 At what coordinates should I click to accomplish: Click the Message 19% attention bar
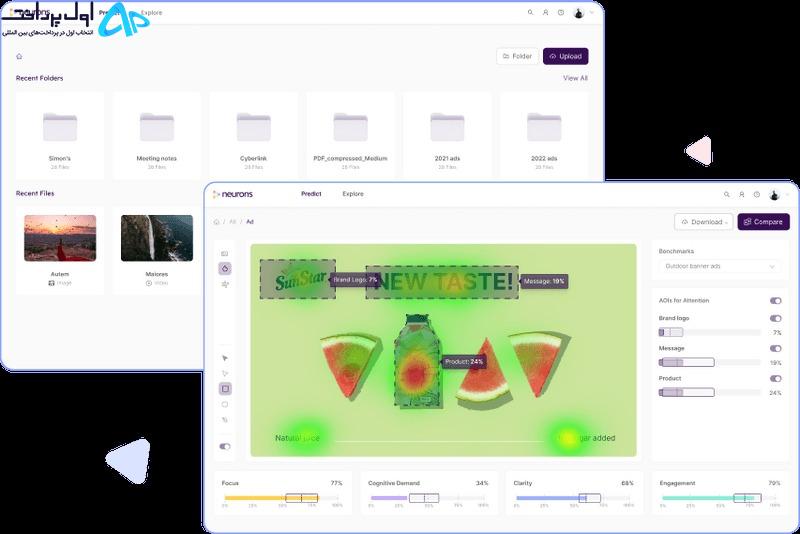coord(710,363)
